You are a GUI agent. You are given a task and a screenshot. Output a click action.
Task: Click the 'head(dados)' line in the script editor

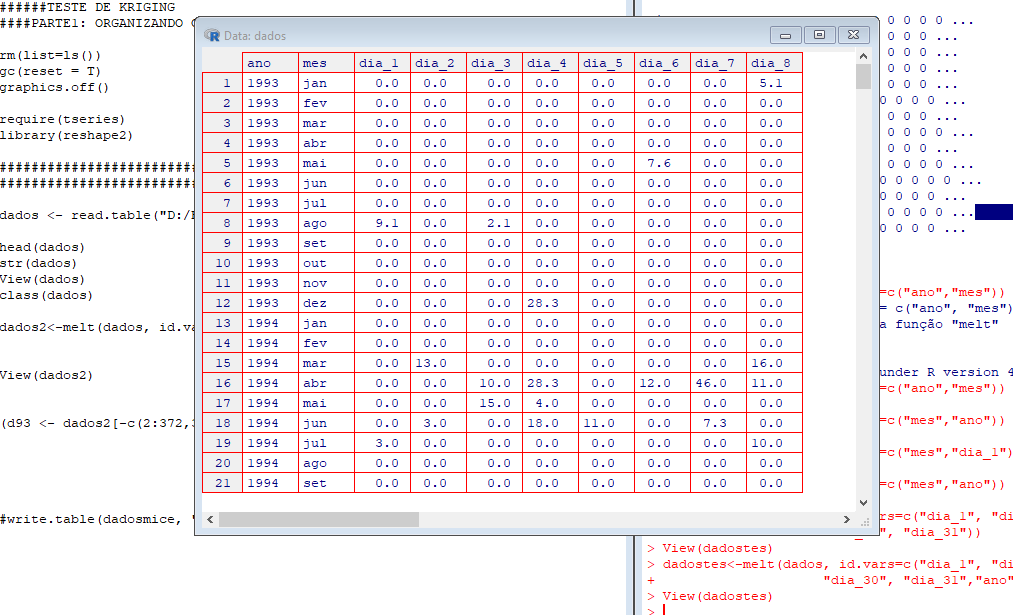(43, 247)
